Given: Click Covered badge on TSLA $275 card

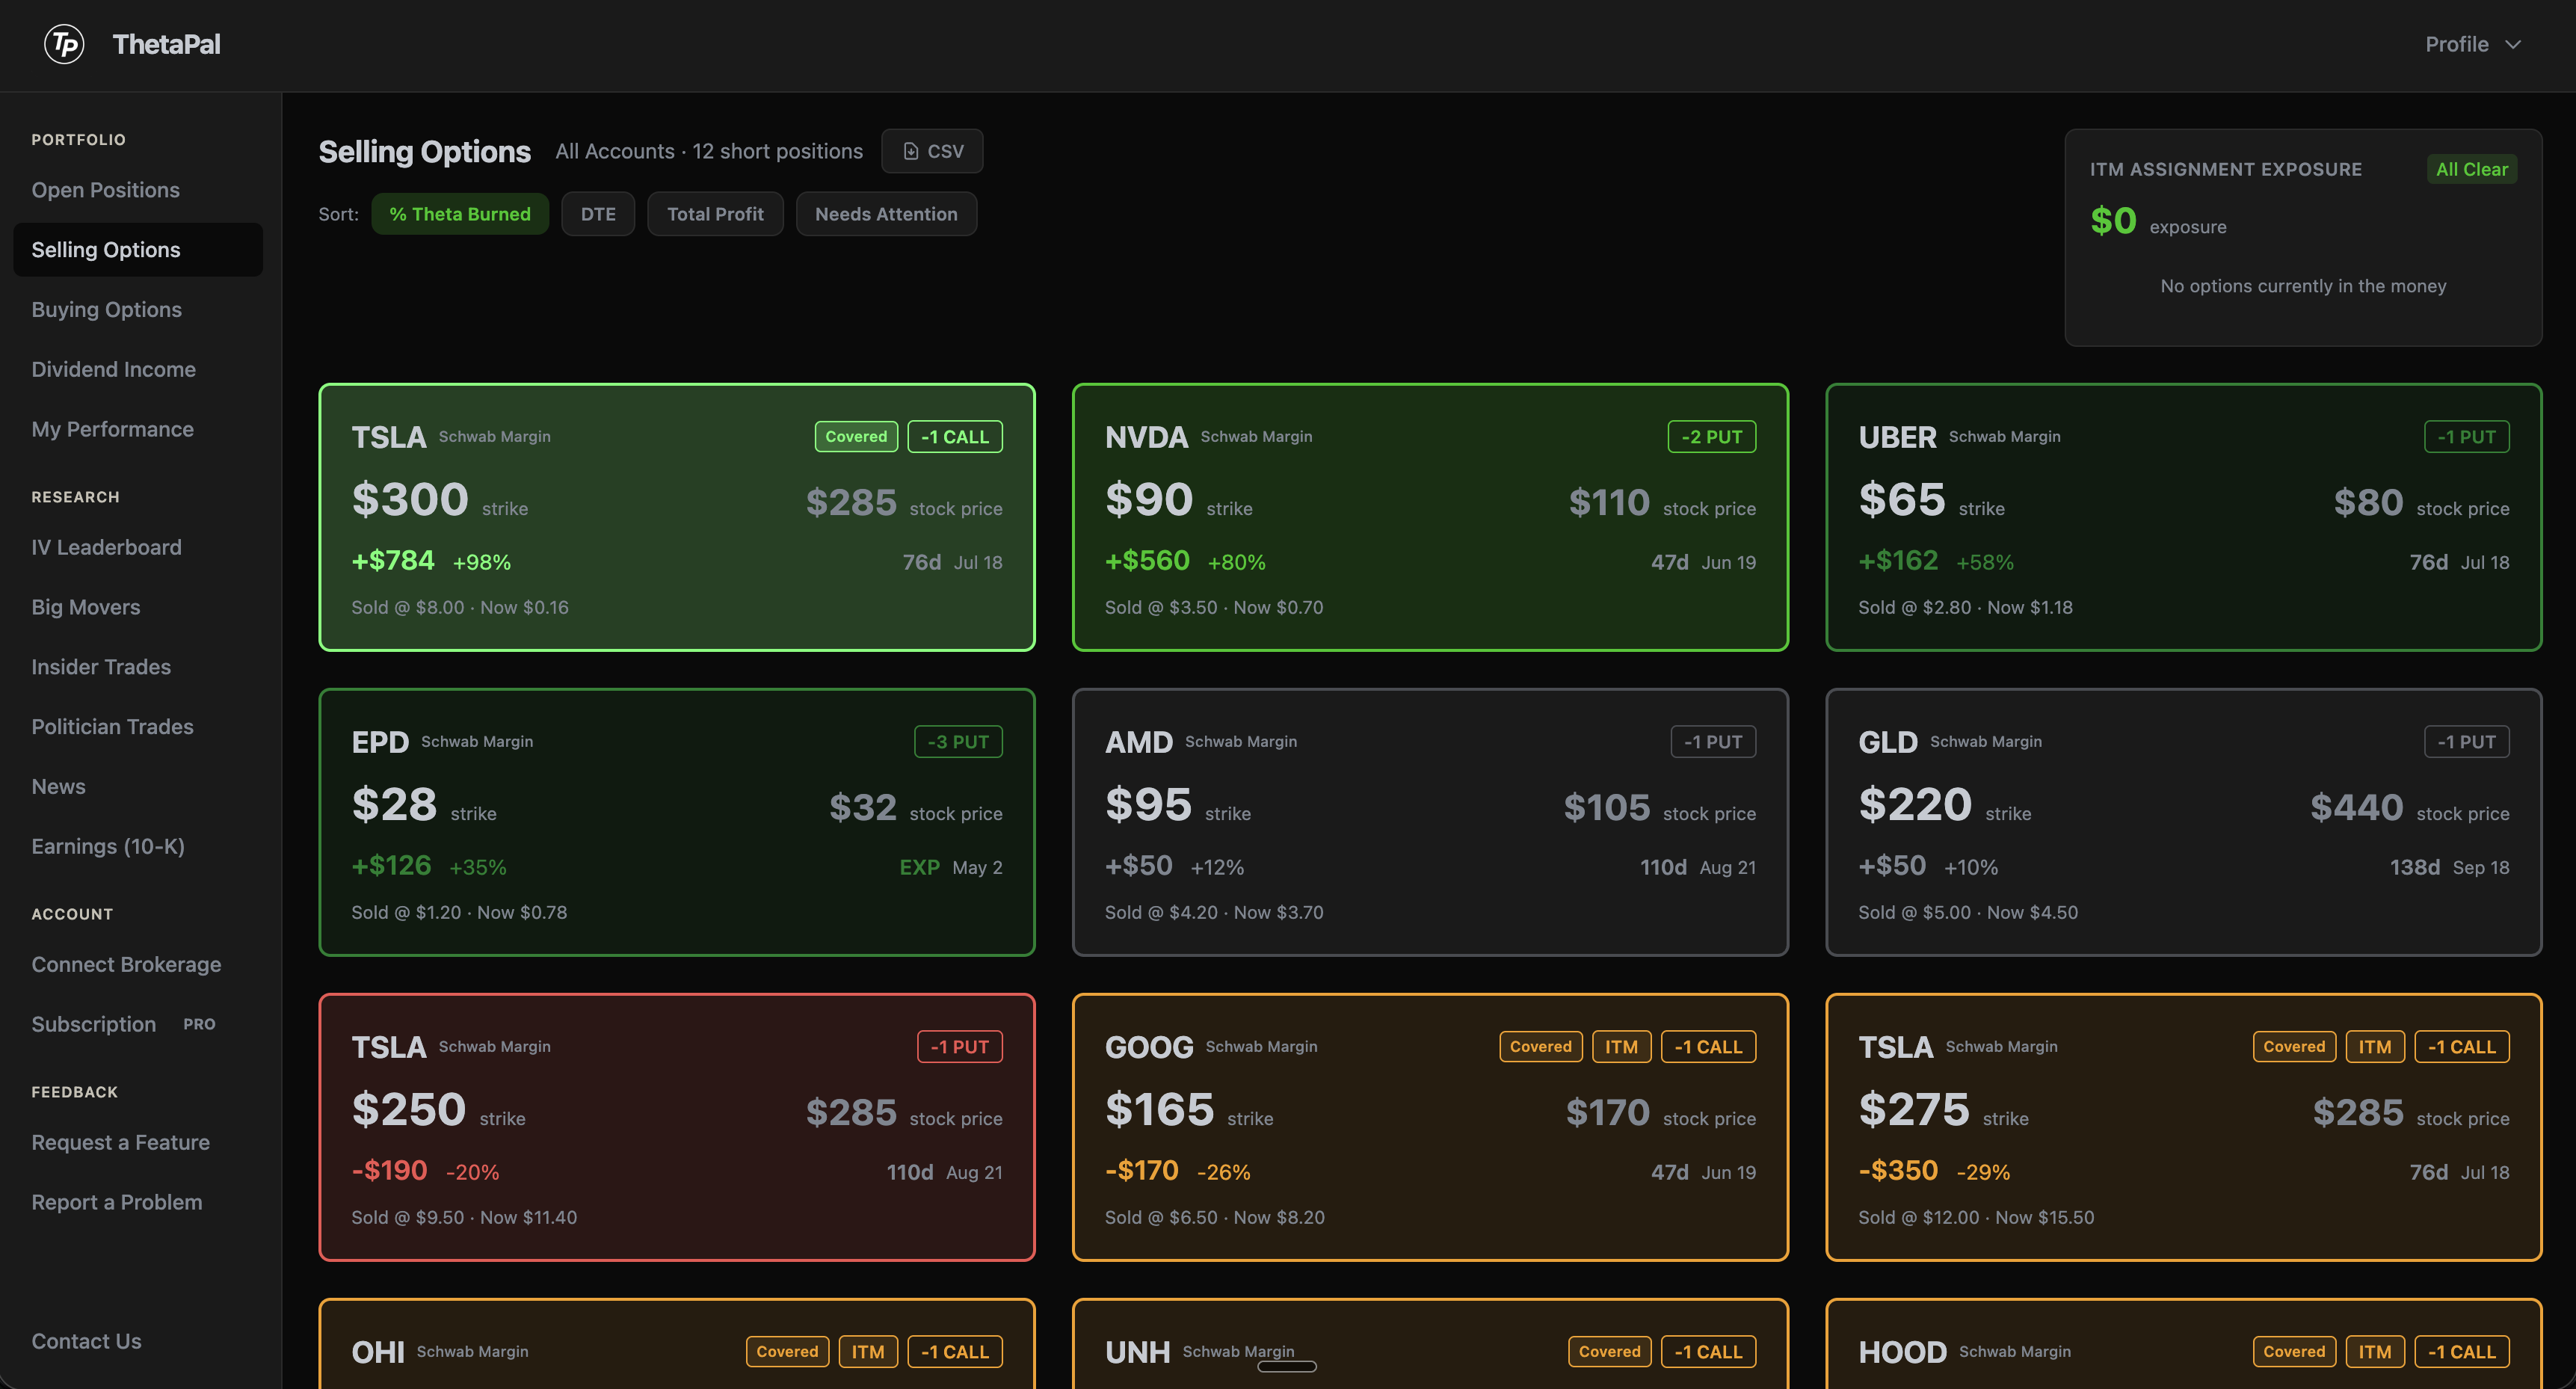Looking at the screenshot, I should tap(2294, 1047).
